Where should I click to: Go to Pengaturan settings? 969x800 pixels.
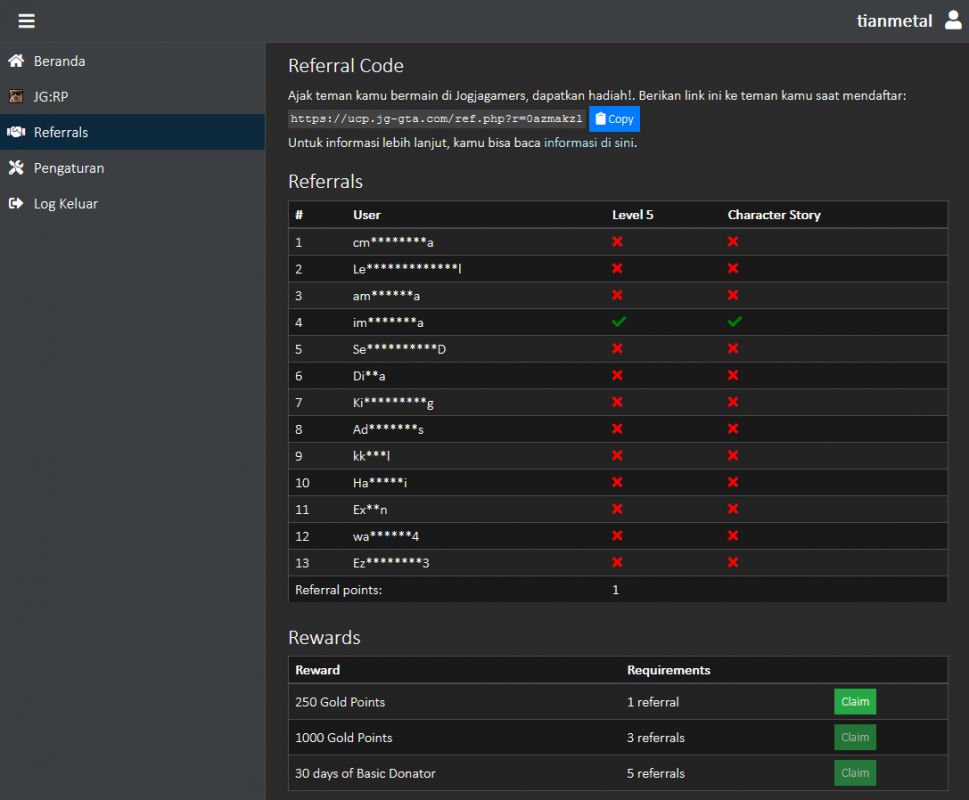pyautogui.click(x=132, y=168)
